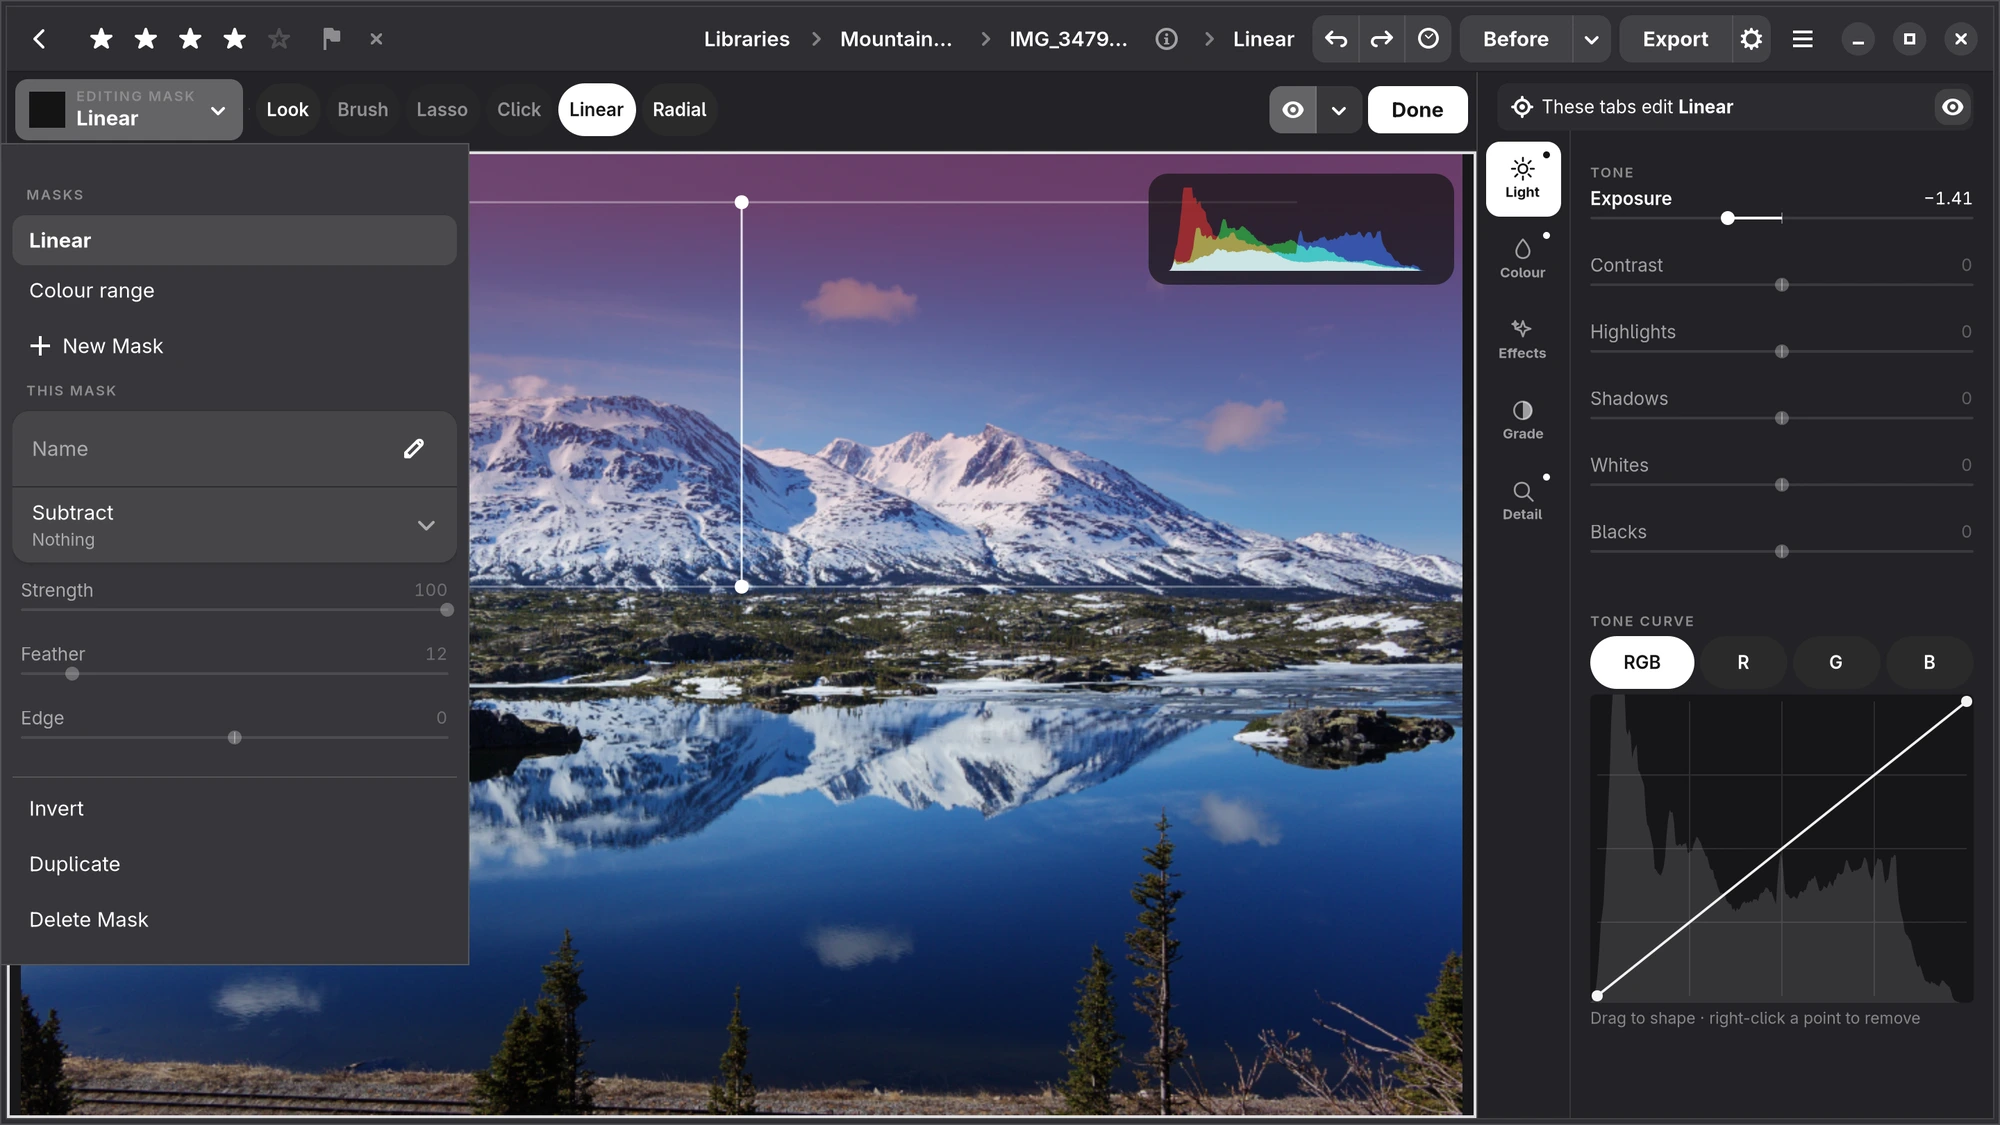Select the R tone curve channel
This screenshot has width=2000, height=1125.
pos(1742,662)
